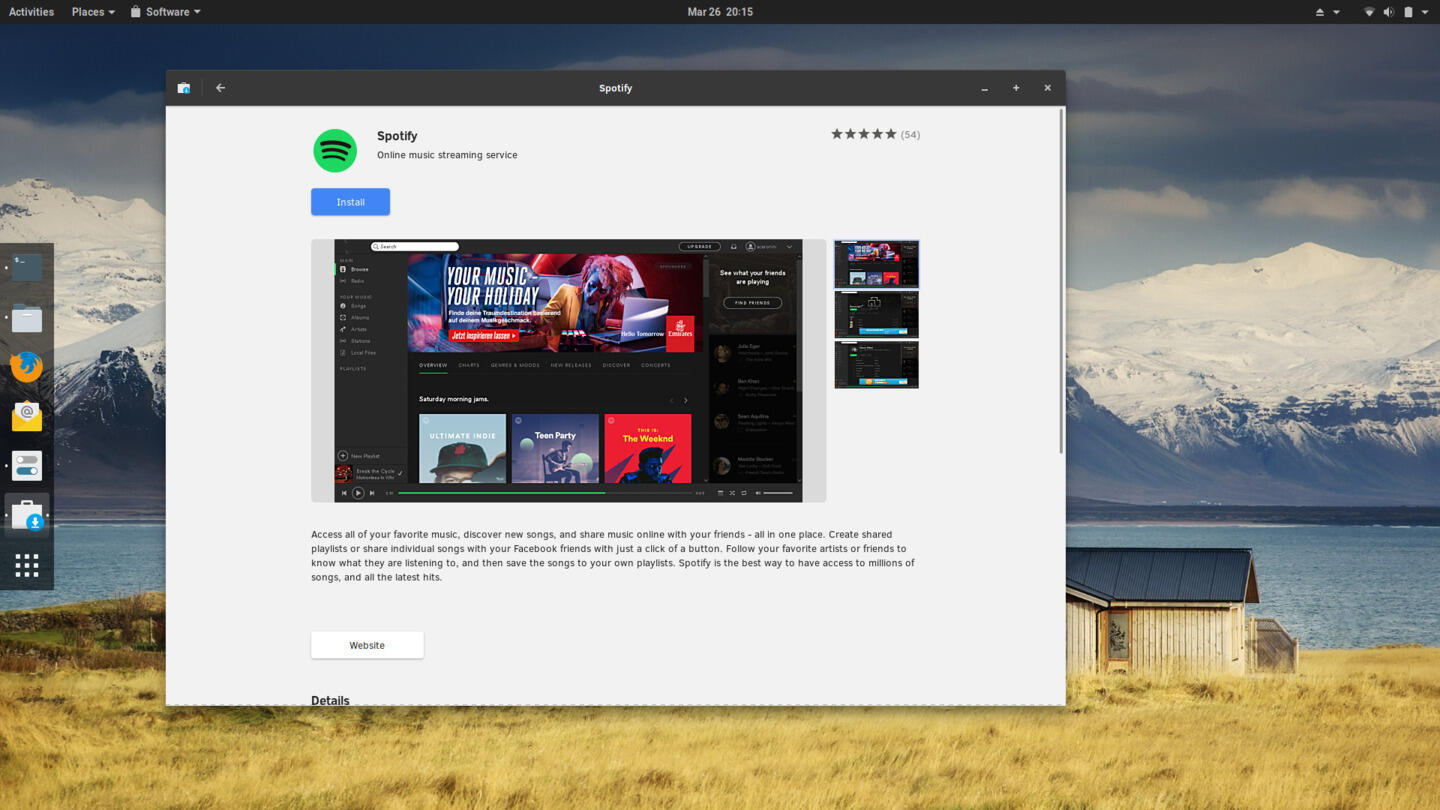
Task: Close the Software window
Action: (1048, 88)
